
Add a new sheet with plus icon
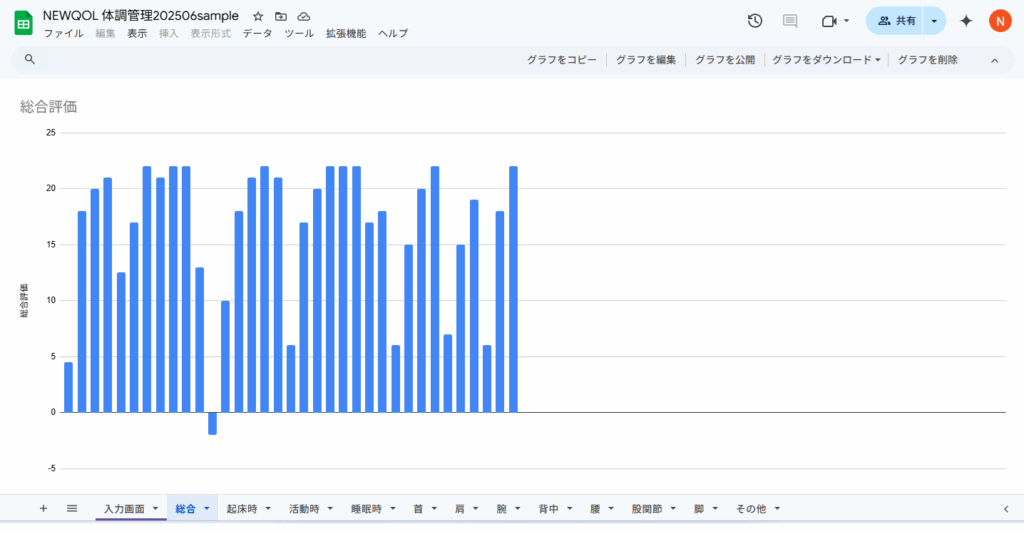(x=43, y=509)
